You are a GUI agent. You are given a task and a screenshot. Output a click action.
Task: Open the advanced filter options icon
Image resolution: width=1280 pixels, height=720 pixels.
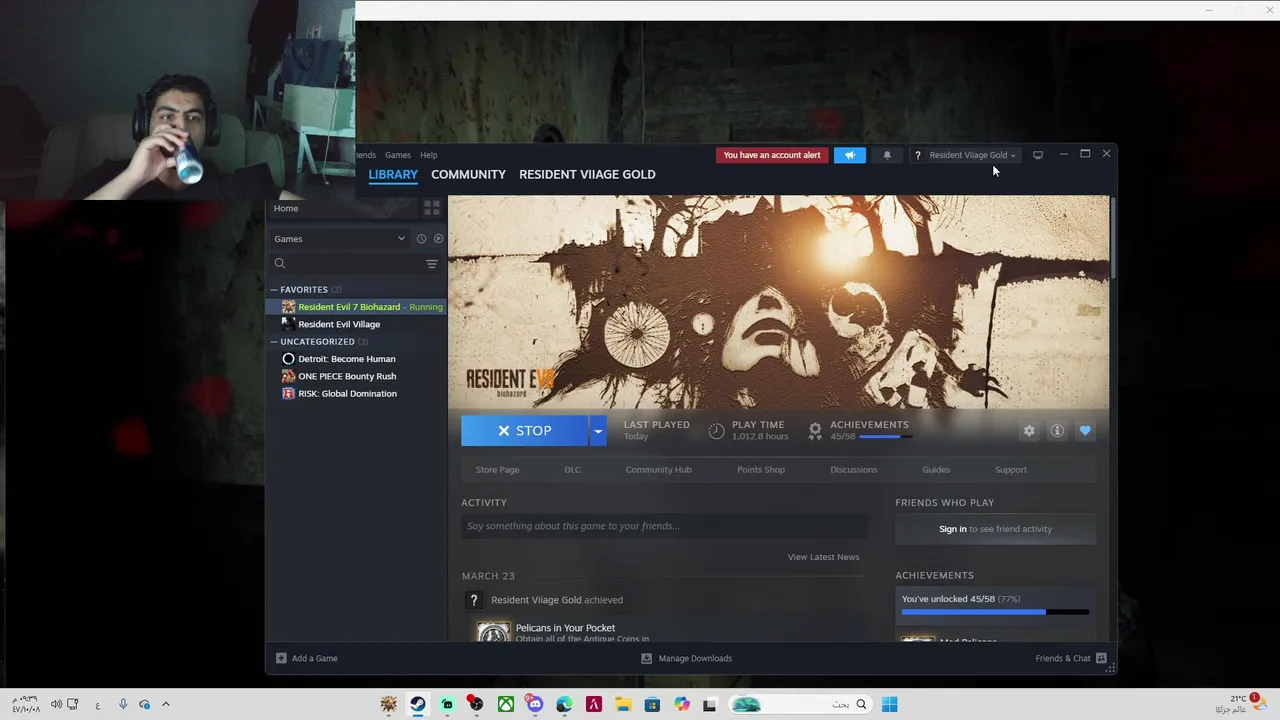(x=432, y=264)
